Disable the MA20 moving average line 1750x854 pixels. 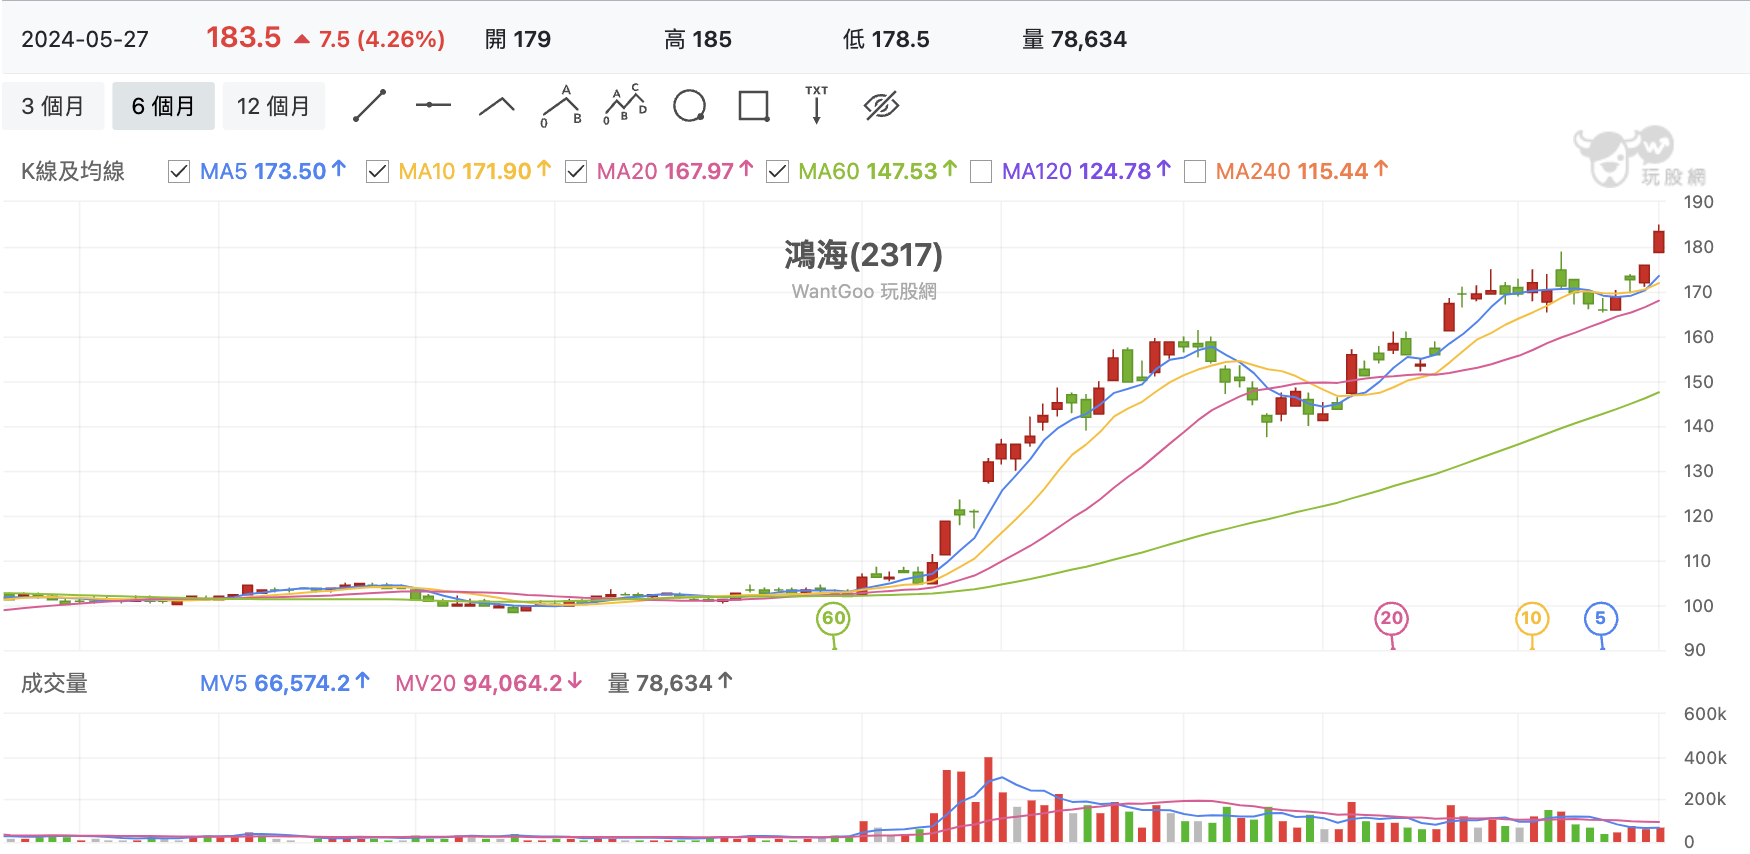tap(576, 172)
